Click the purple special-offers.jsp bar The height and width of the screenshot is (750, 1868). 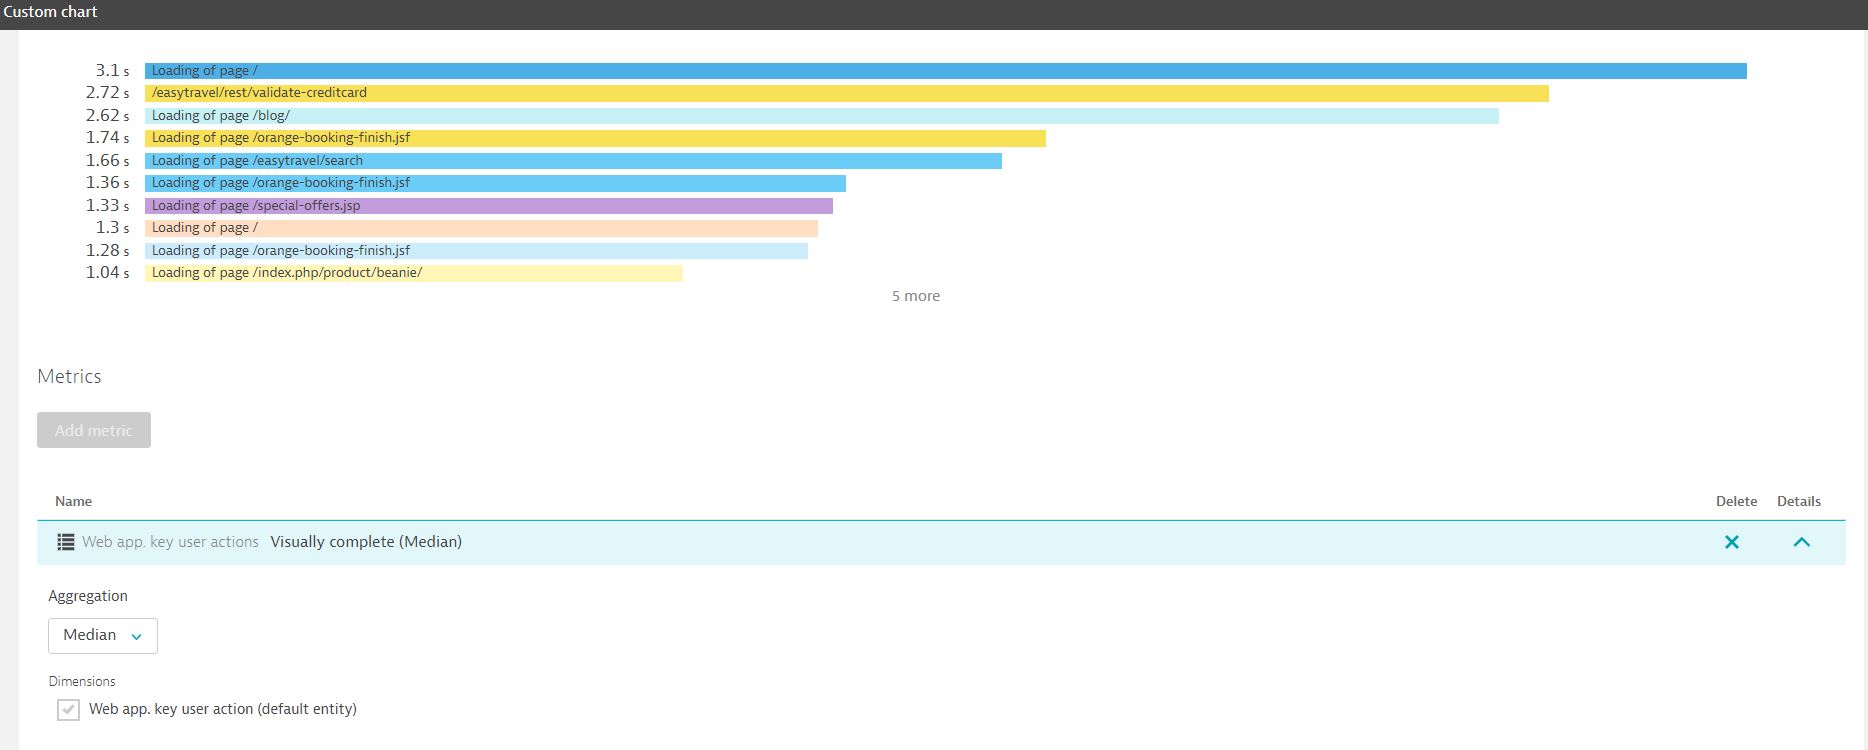[x=488, y=206]
